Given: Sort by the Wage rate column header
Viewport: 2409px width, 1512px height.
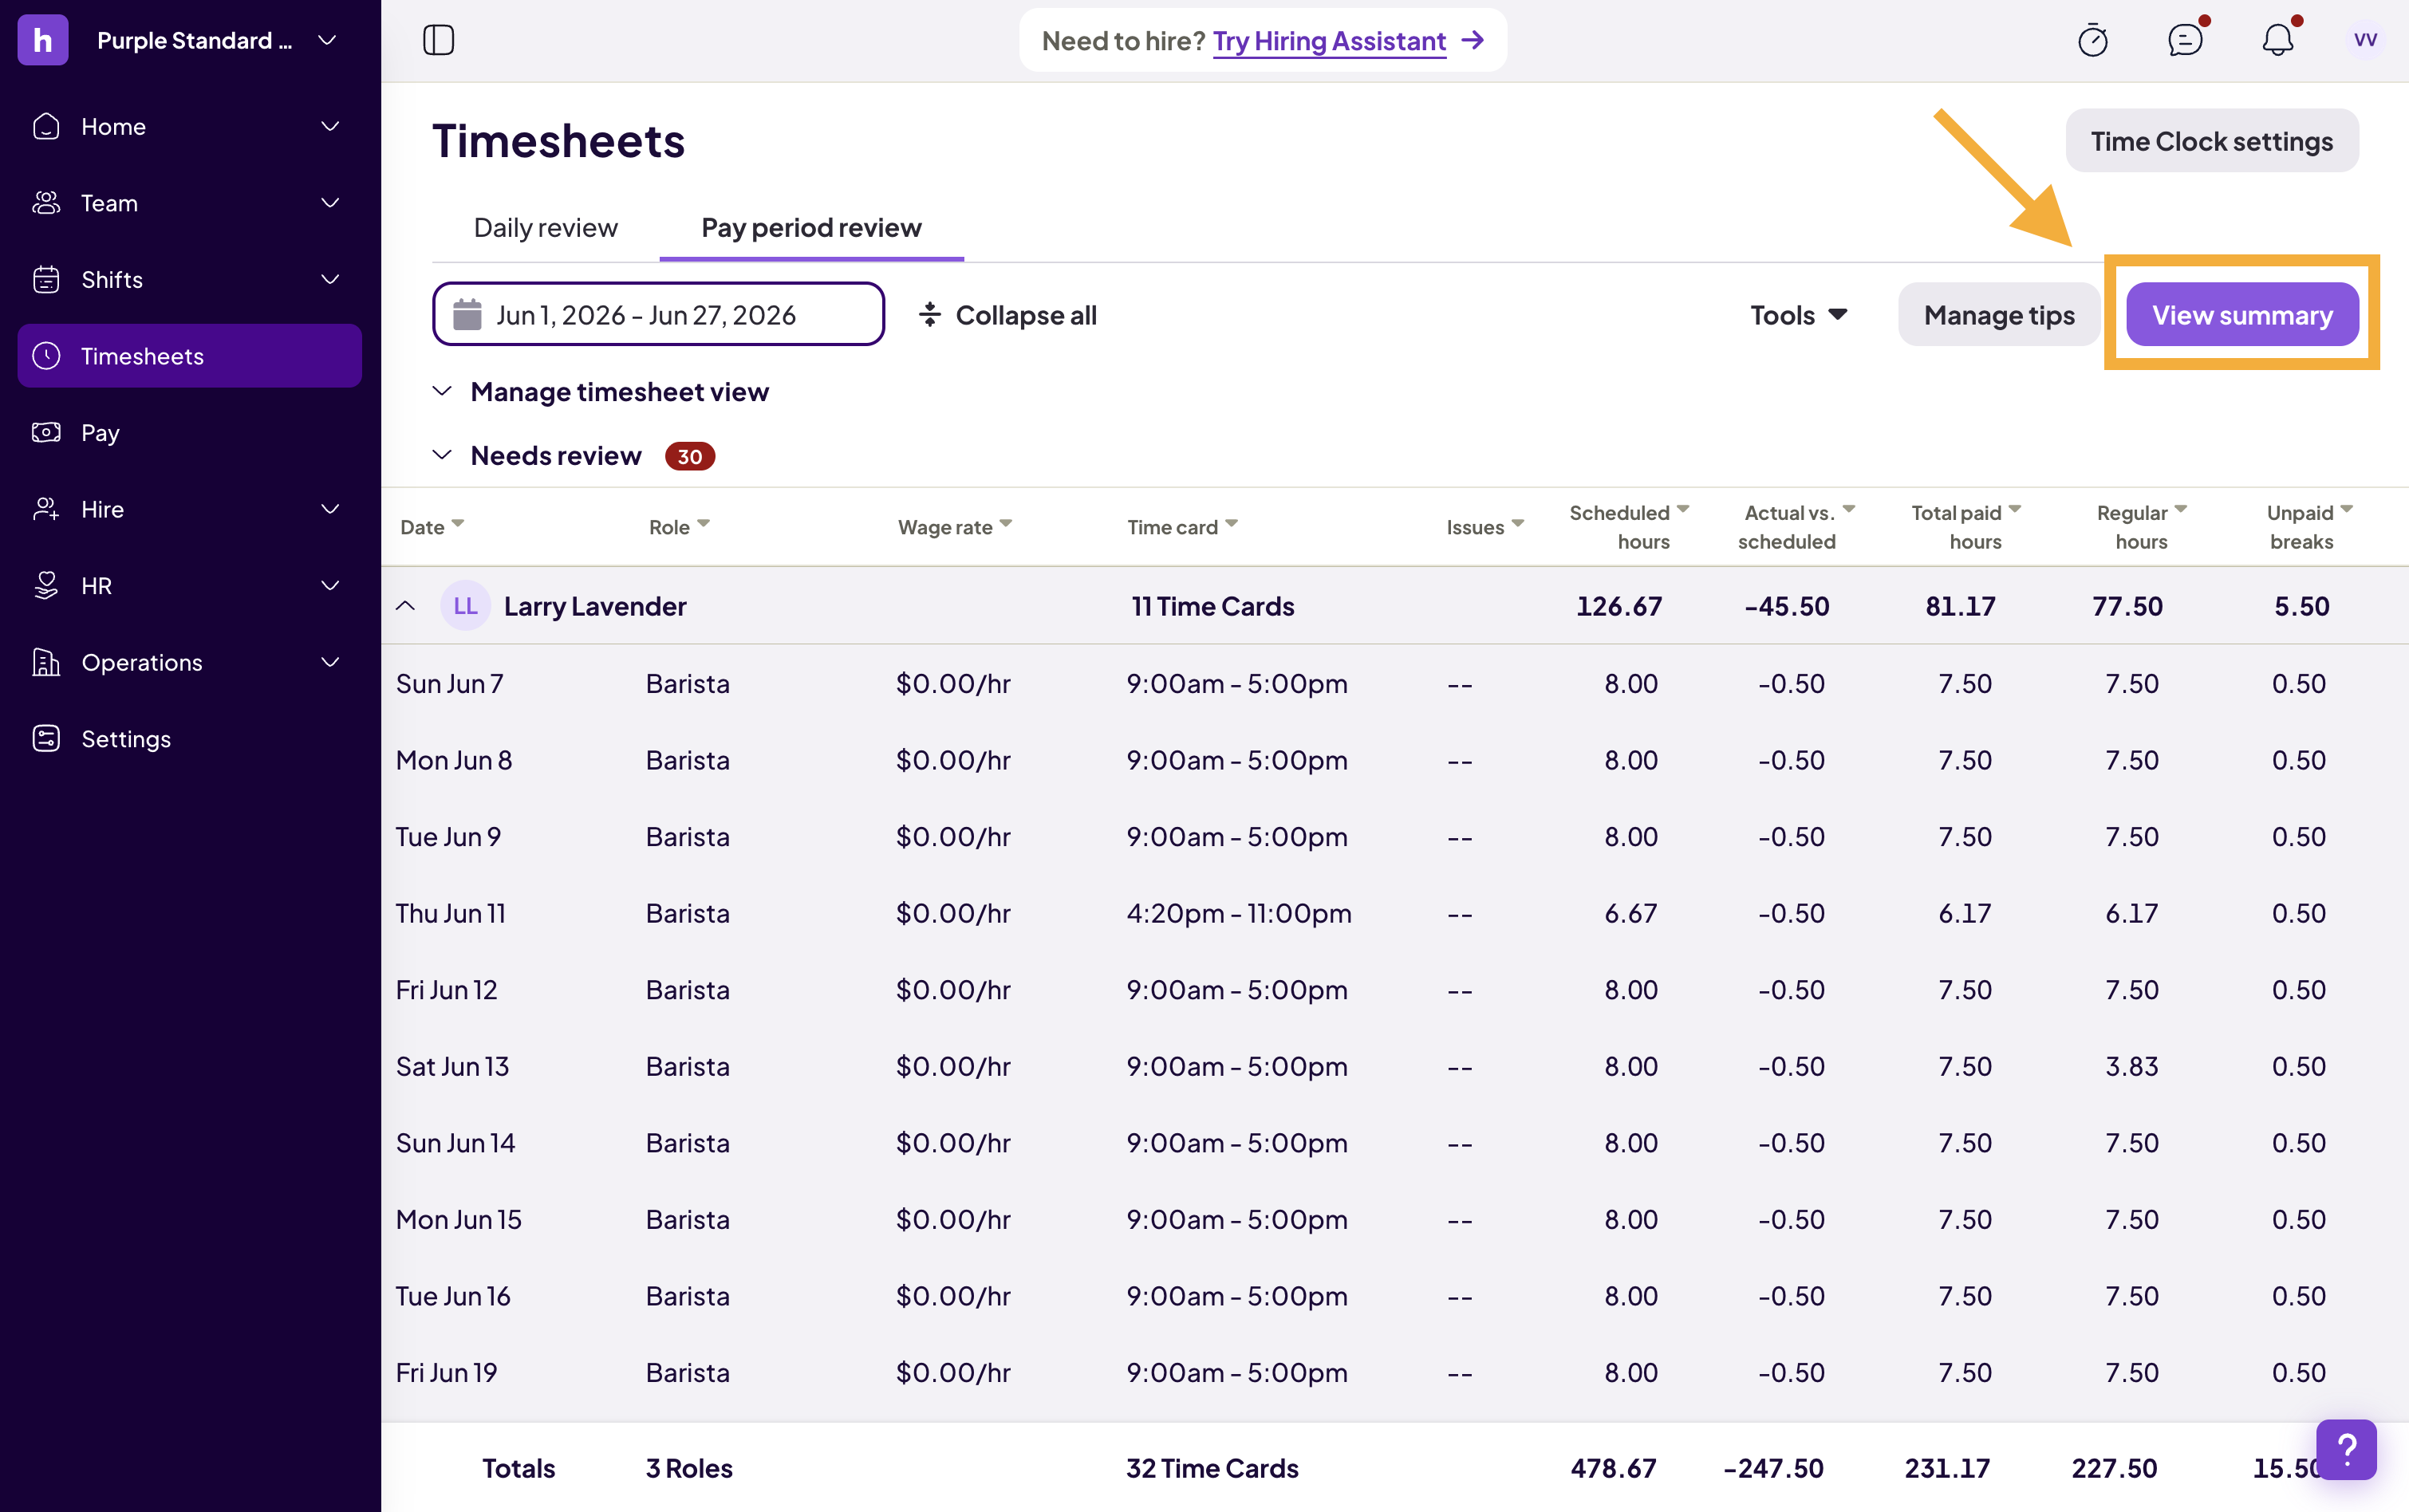Looking at the screenshot, I should coord(955,527).
